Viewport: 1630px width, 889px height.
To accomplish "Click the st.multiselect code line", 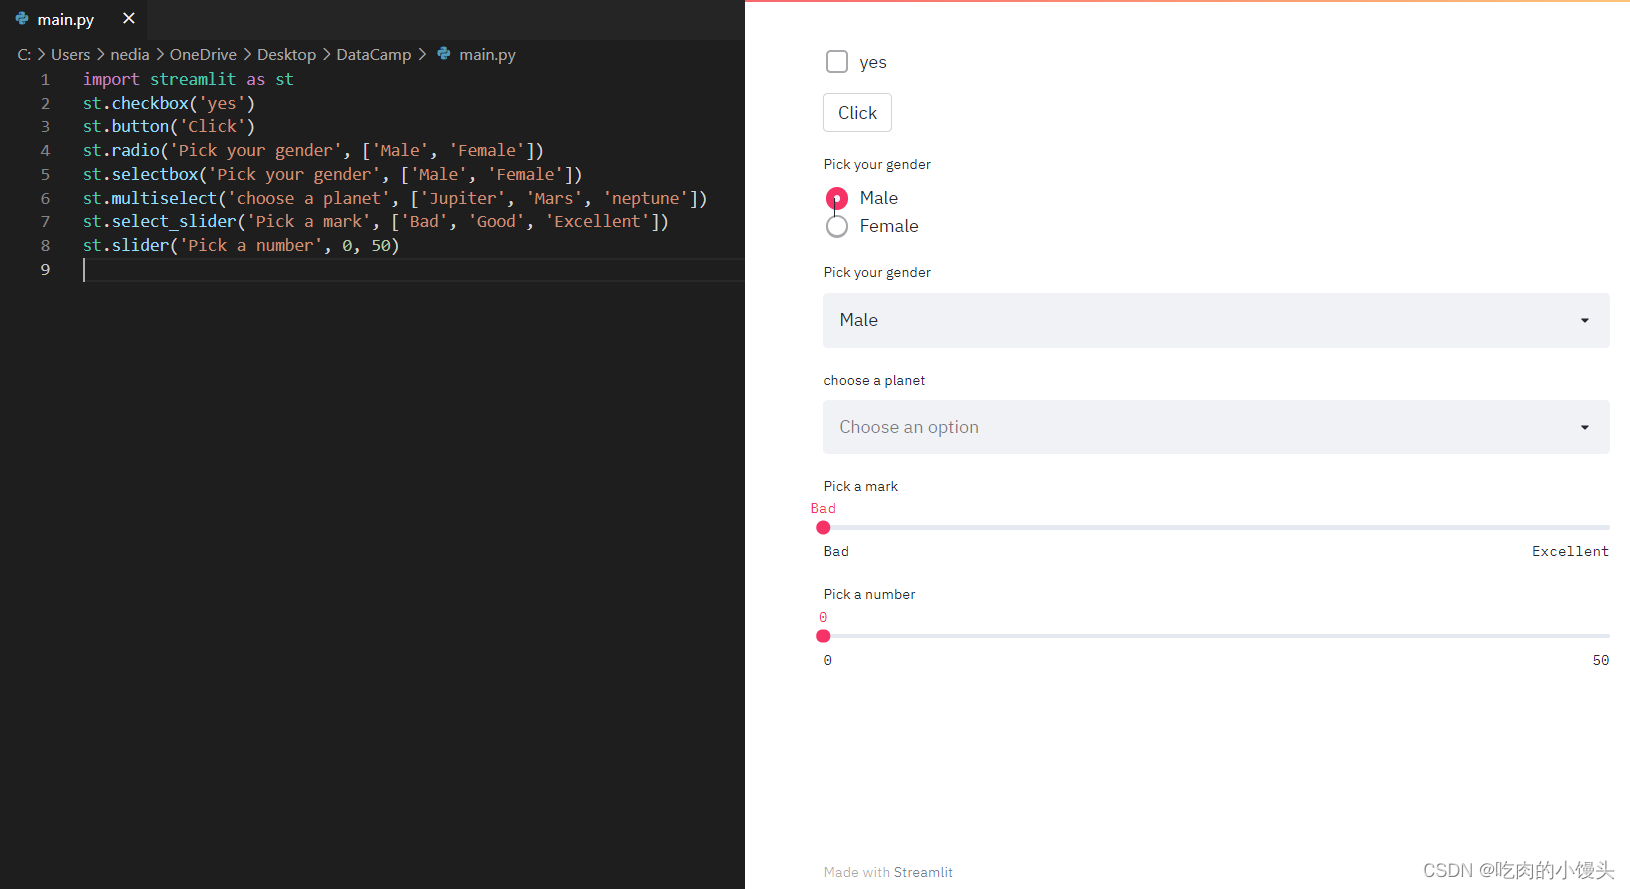I will pos(395,198).
